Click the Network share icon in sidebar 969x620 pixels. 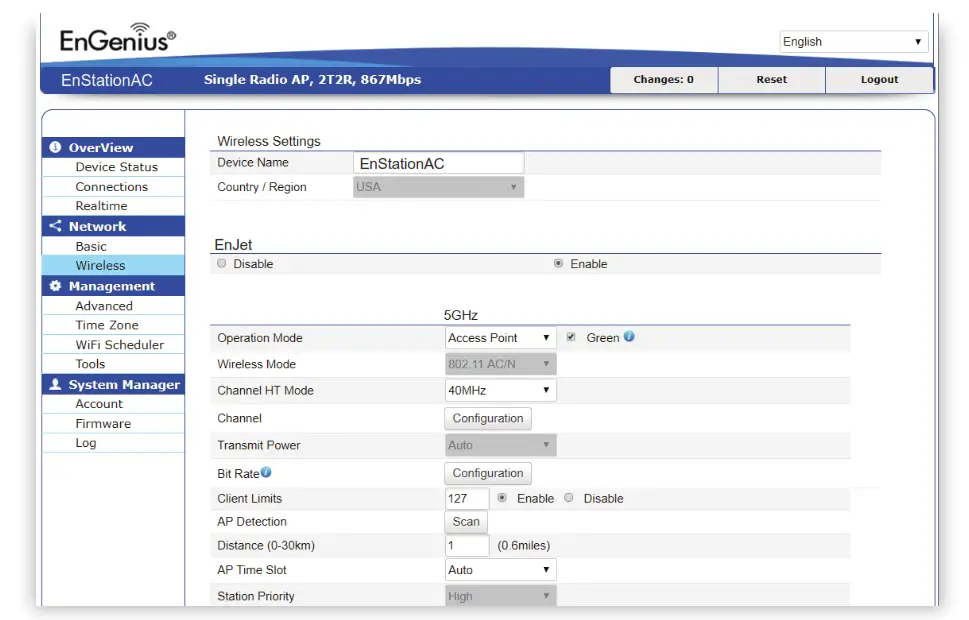[55, 226]
